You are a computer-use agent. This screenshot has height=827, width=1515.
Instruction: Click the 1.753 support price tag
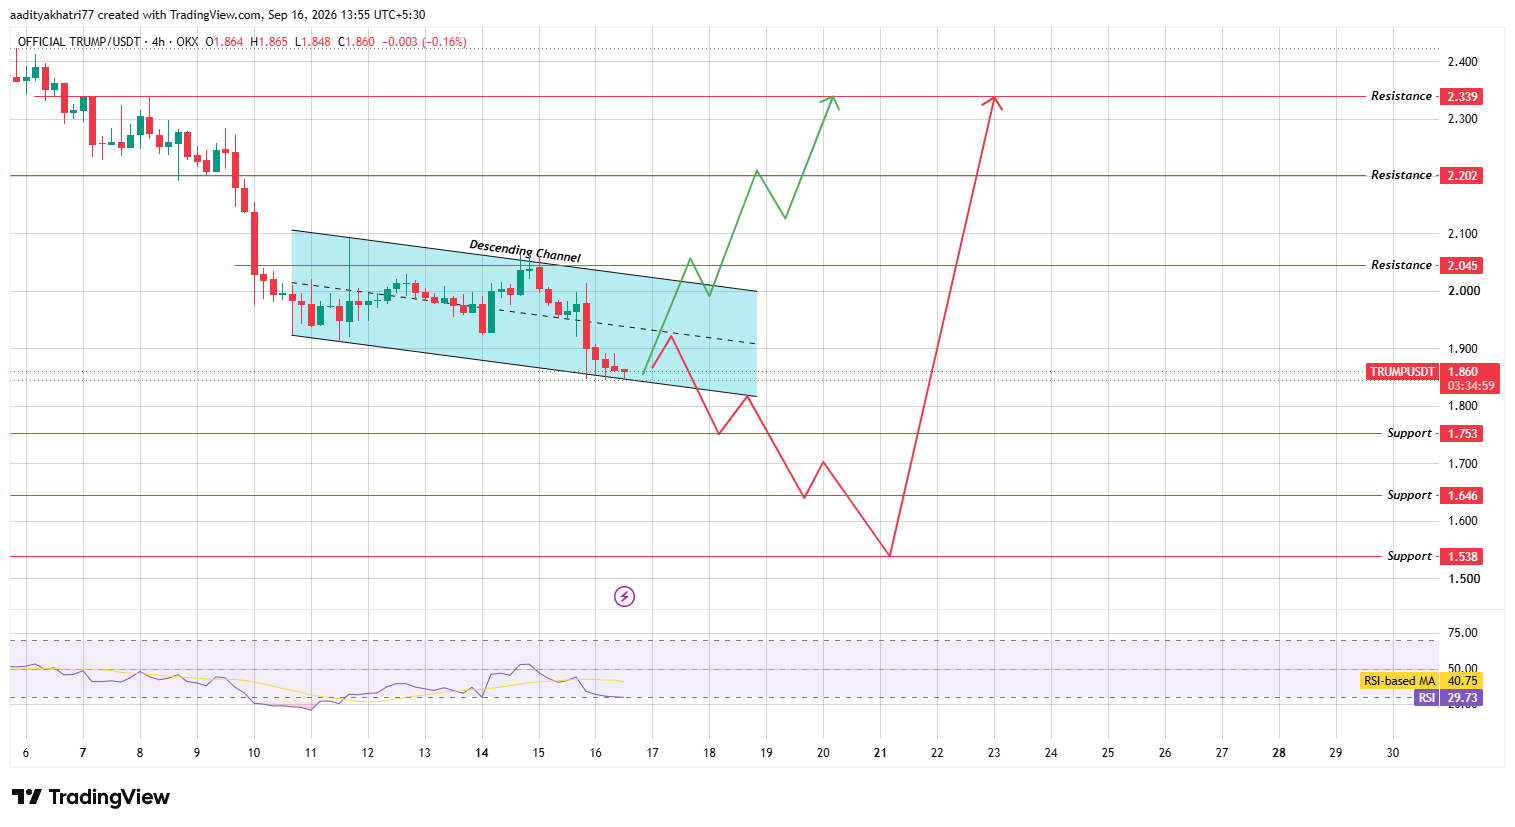click(x=1461, y=433)
